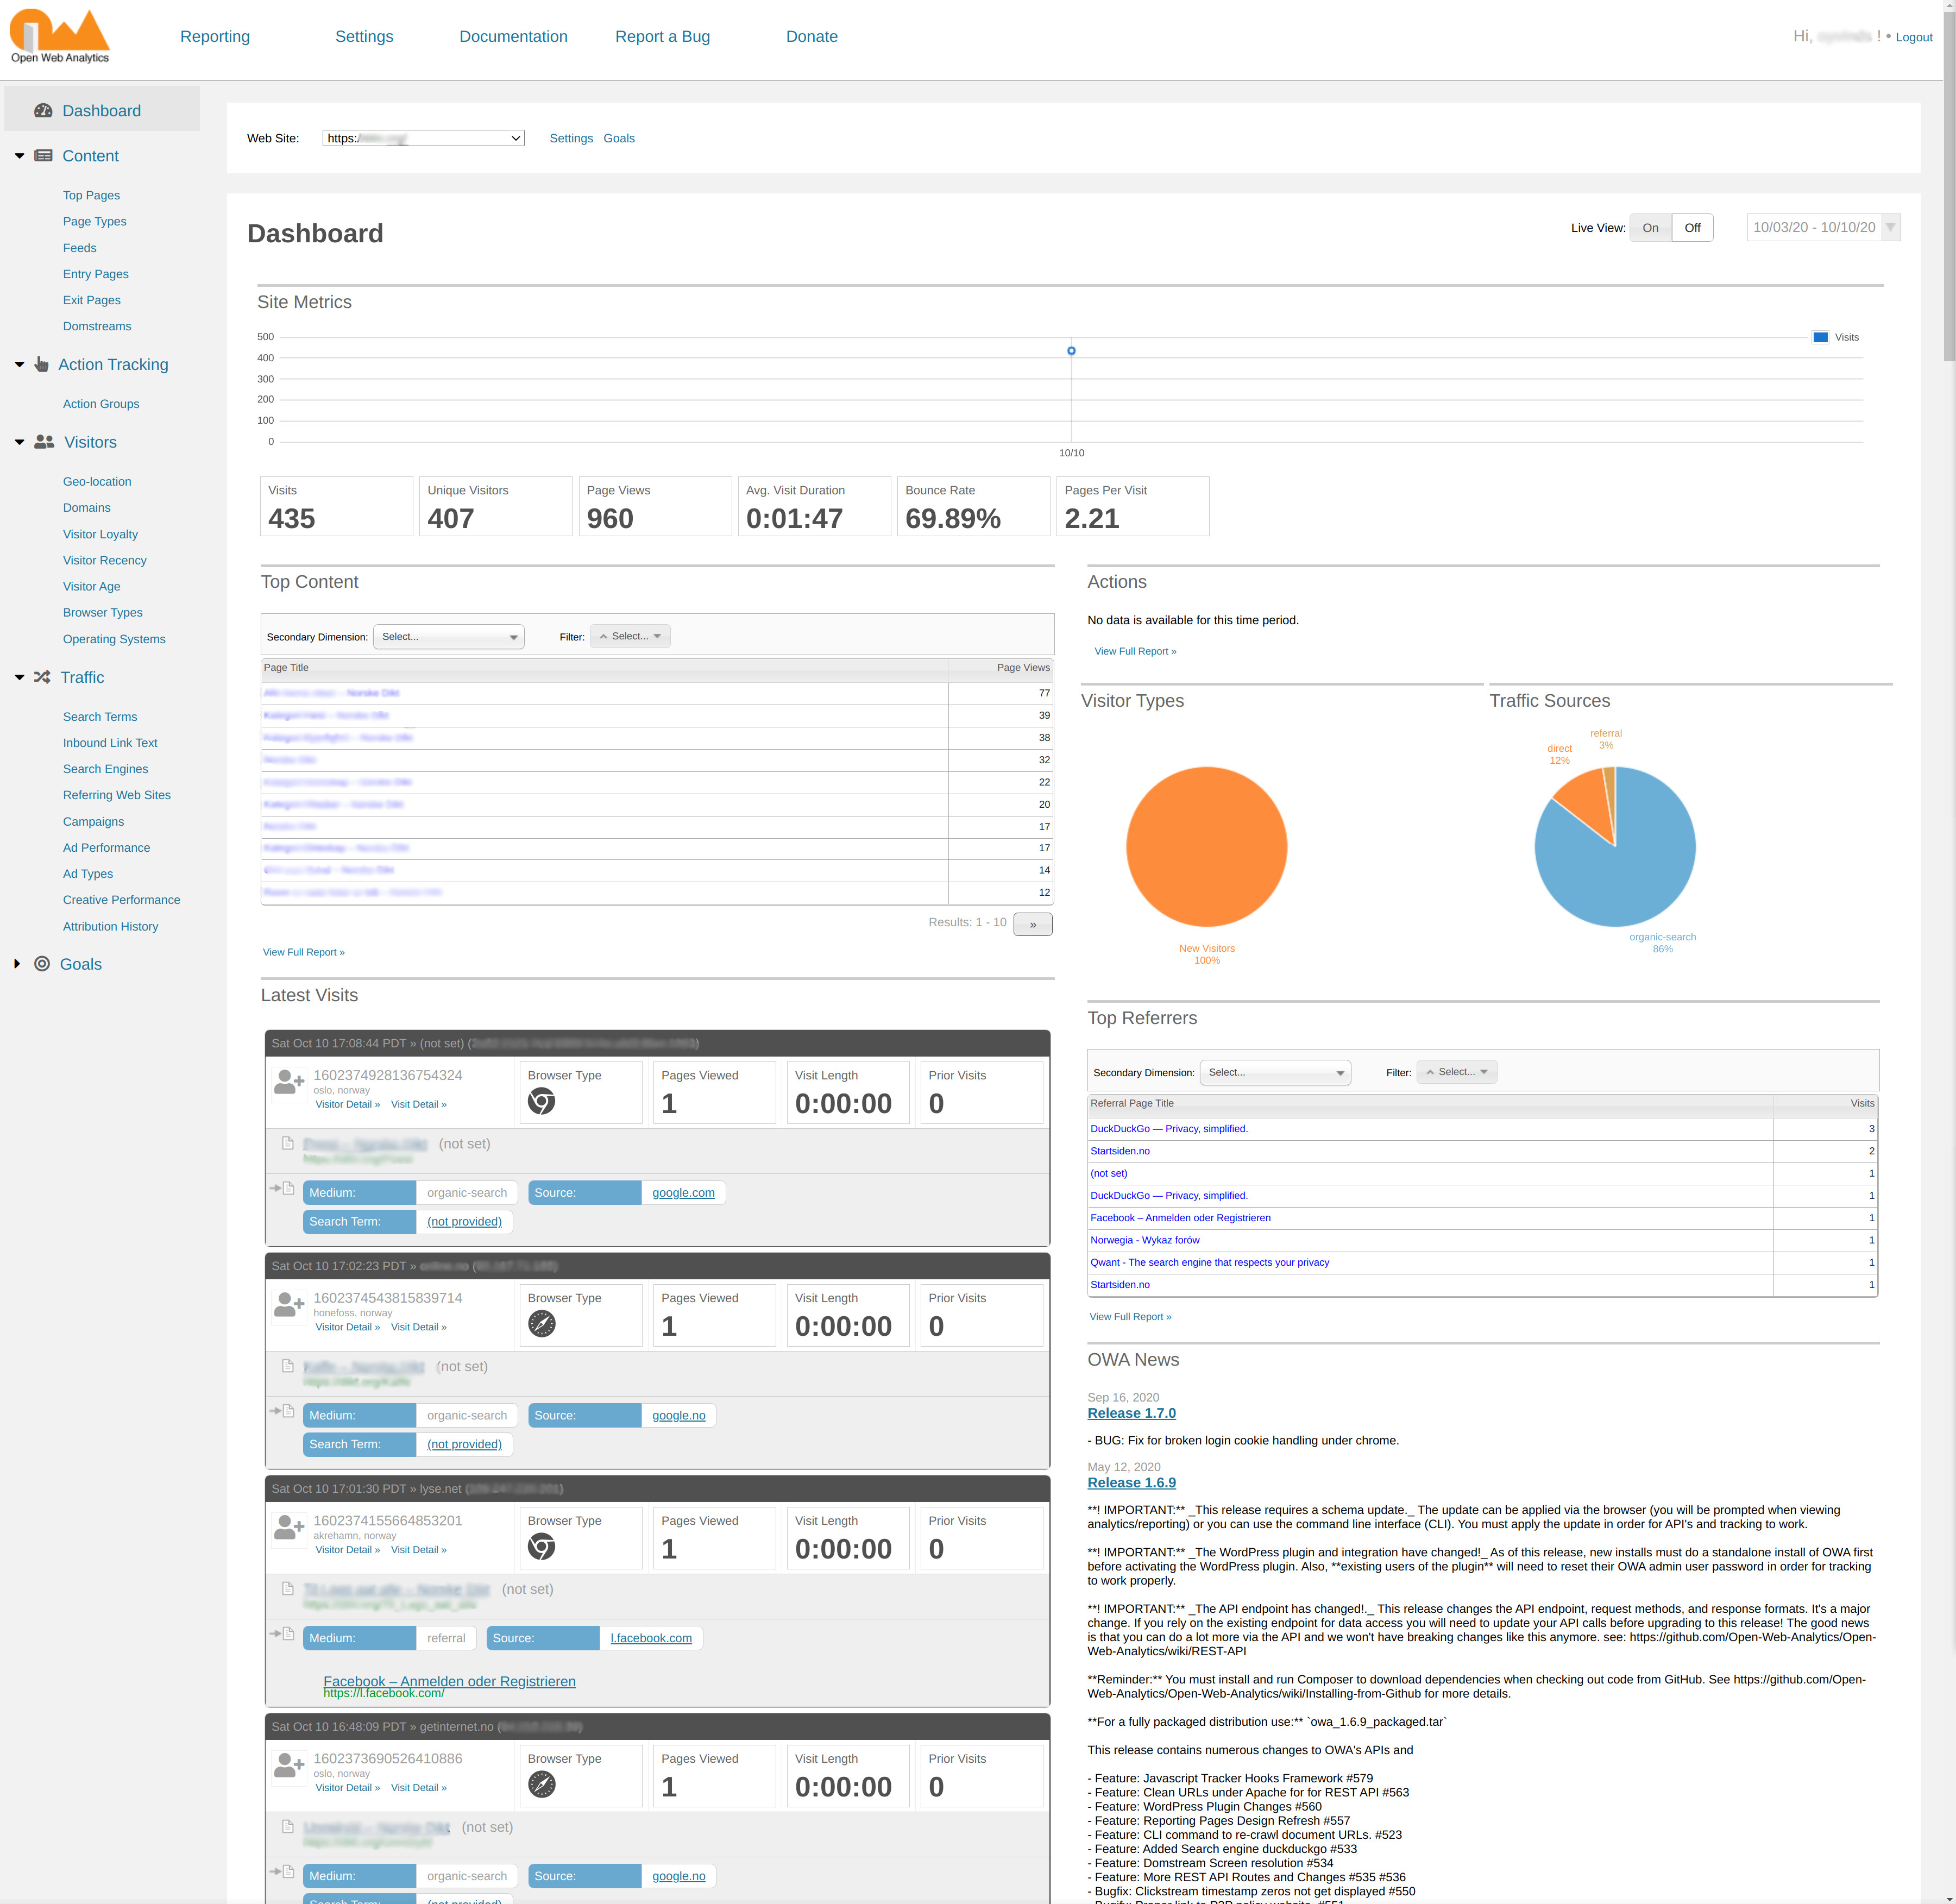Open the Release 1.7.0 link
This screenshot has height=1904, width=1956.
(x=1131, y=1413)
